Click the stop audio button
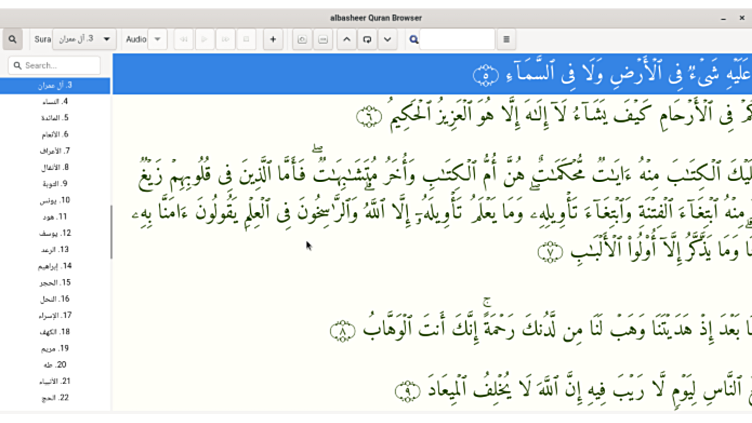Image resolution: width=752 pixels, height=423 pixels. (x=246, y=39)
